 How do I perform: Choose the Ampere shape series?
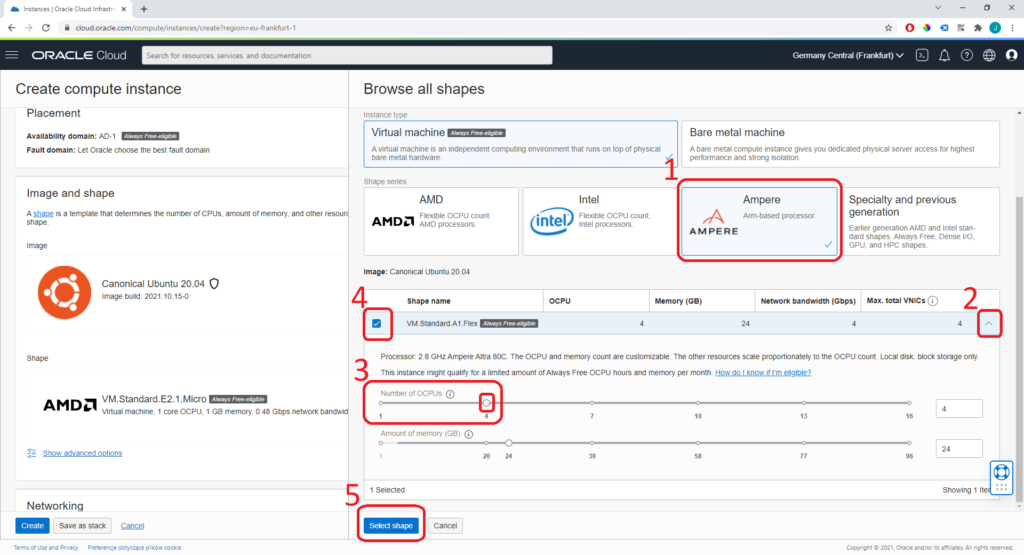(759, 221)
